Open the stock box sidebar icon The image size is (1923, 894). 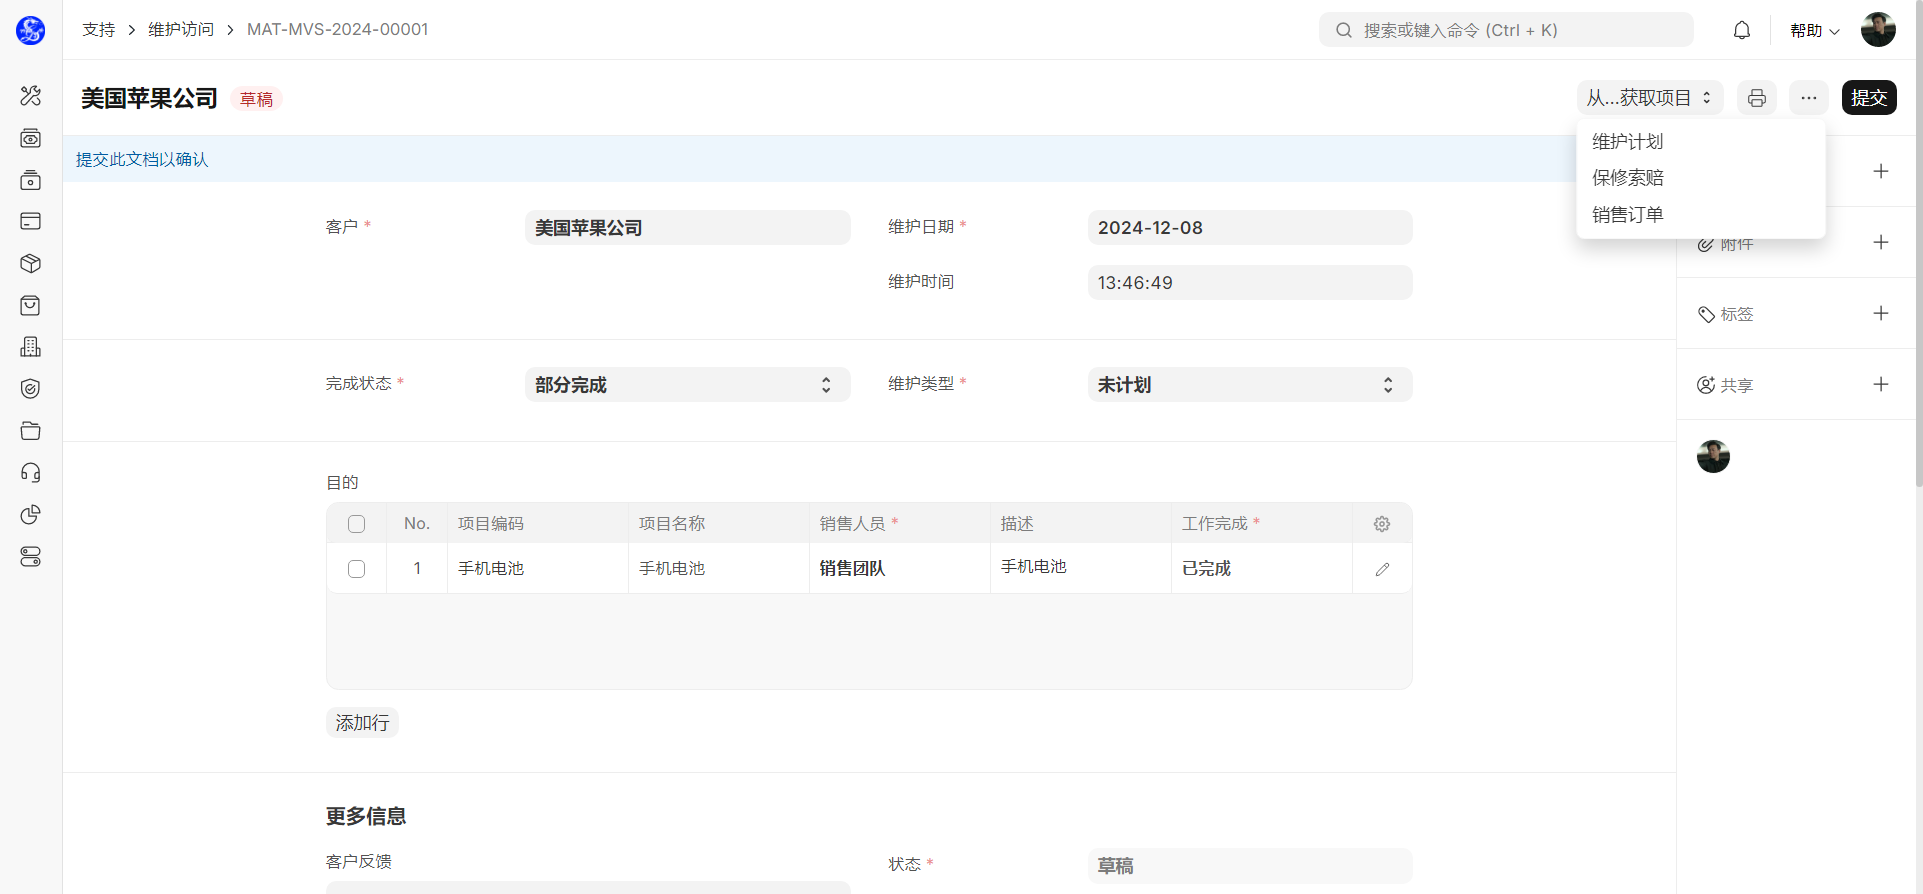click(31, 264)
